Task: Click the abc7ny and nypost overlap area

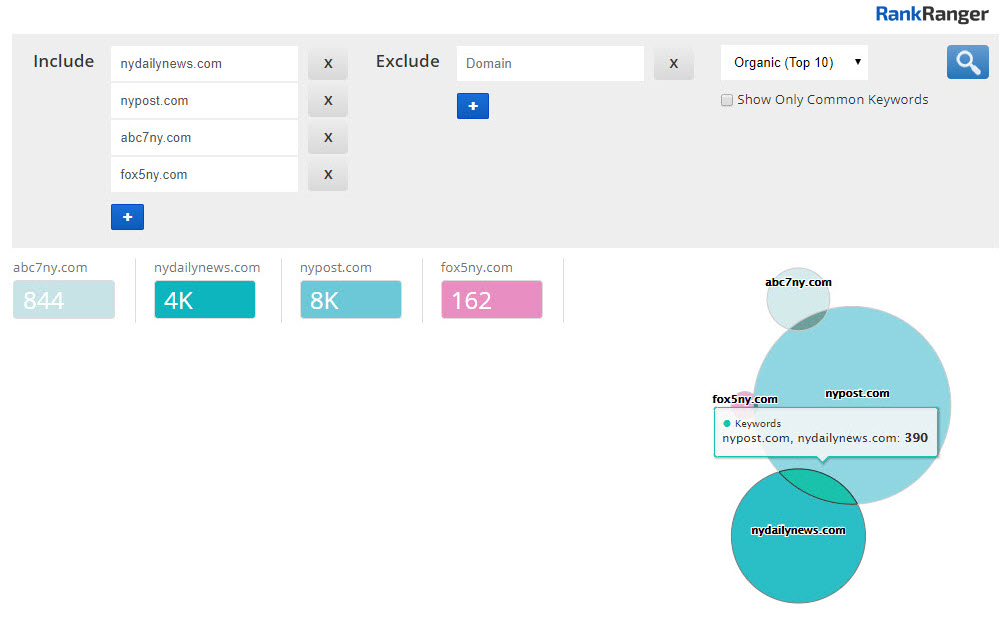Action: click(807, 320)
